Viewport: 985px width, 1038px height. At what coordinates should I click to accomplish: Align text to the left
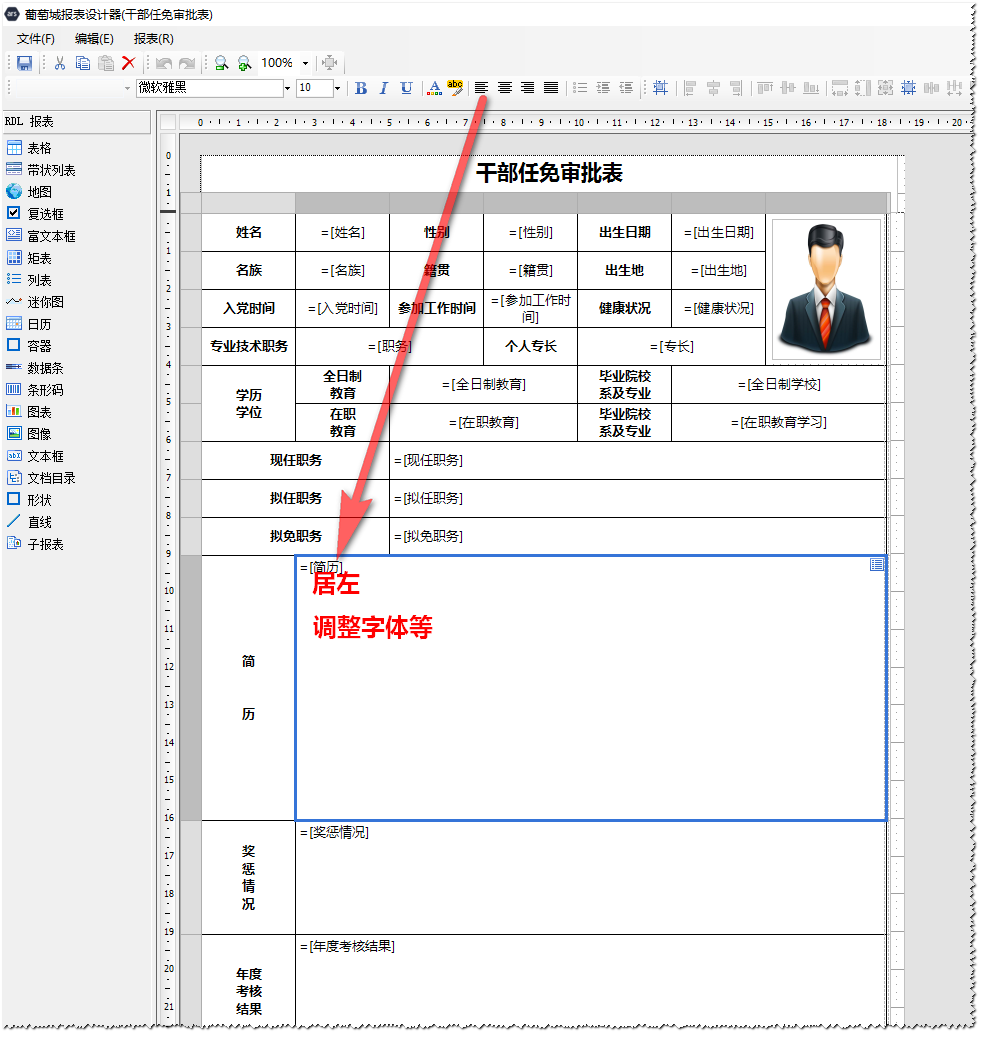click(x=481, y=88)
